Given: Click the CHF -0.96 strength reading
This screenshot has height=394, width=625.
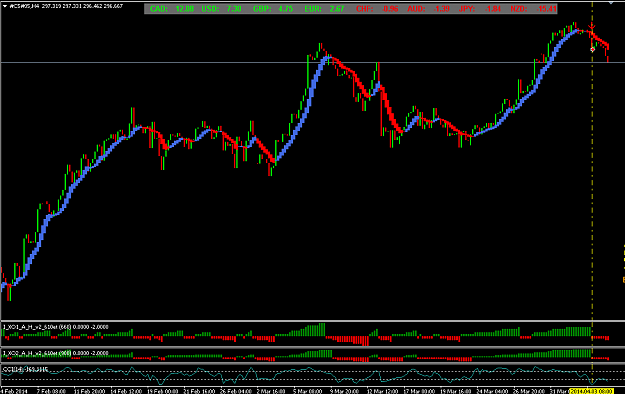Looking at the screenshot, I should [x=377, y=9].
